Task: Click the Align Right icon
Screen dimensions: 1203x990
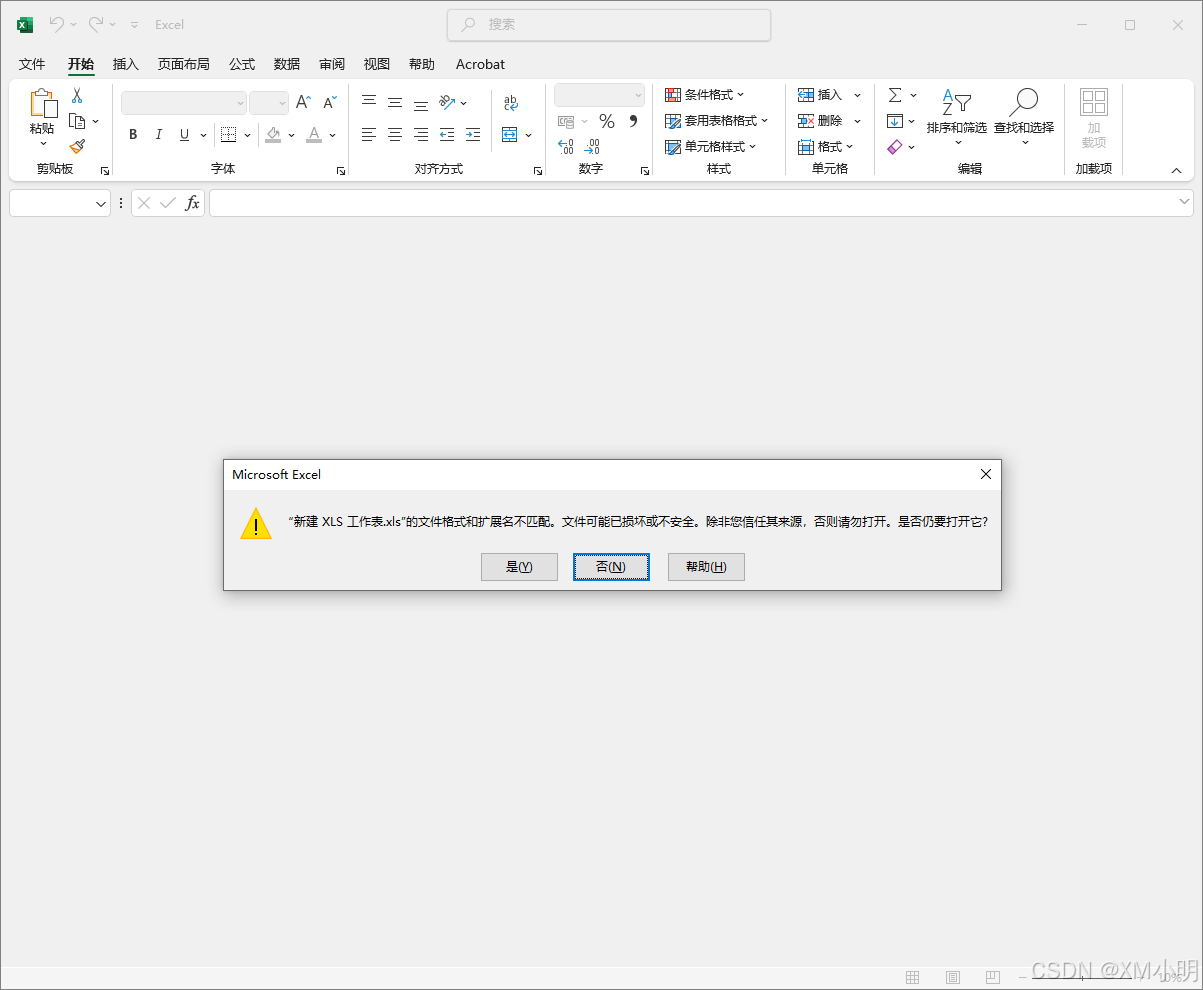Action: pos(421,134)
